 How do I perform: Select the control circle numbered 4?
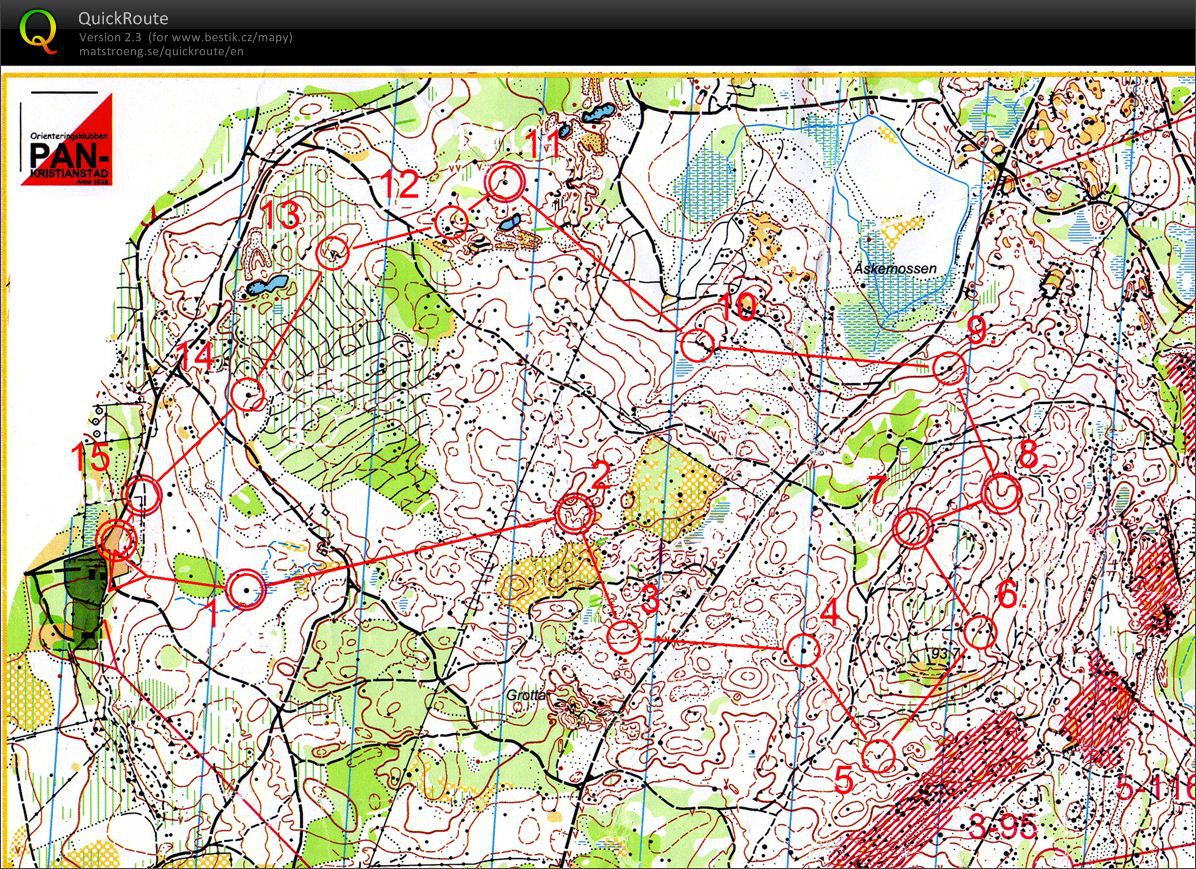(802, 650)
